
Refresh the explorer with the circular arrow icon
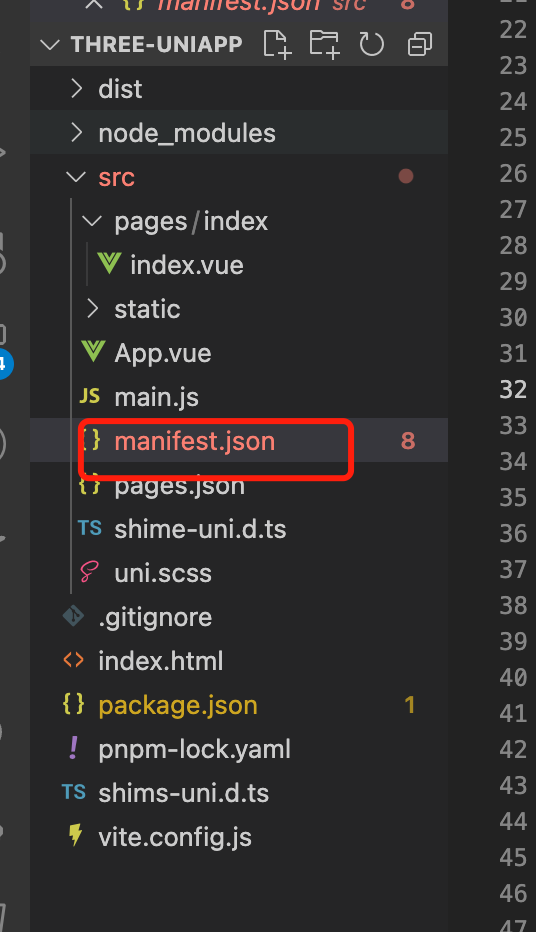click(x=372, y=45)
